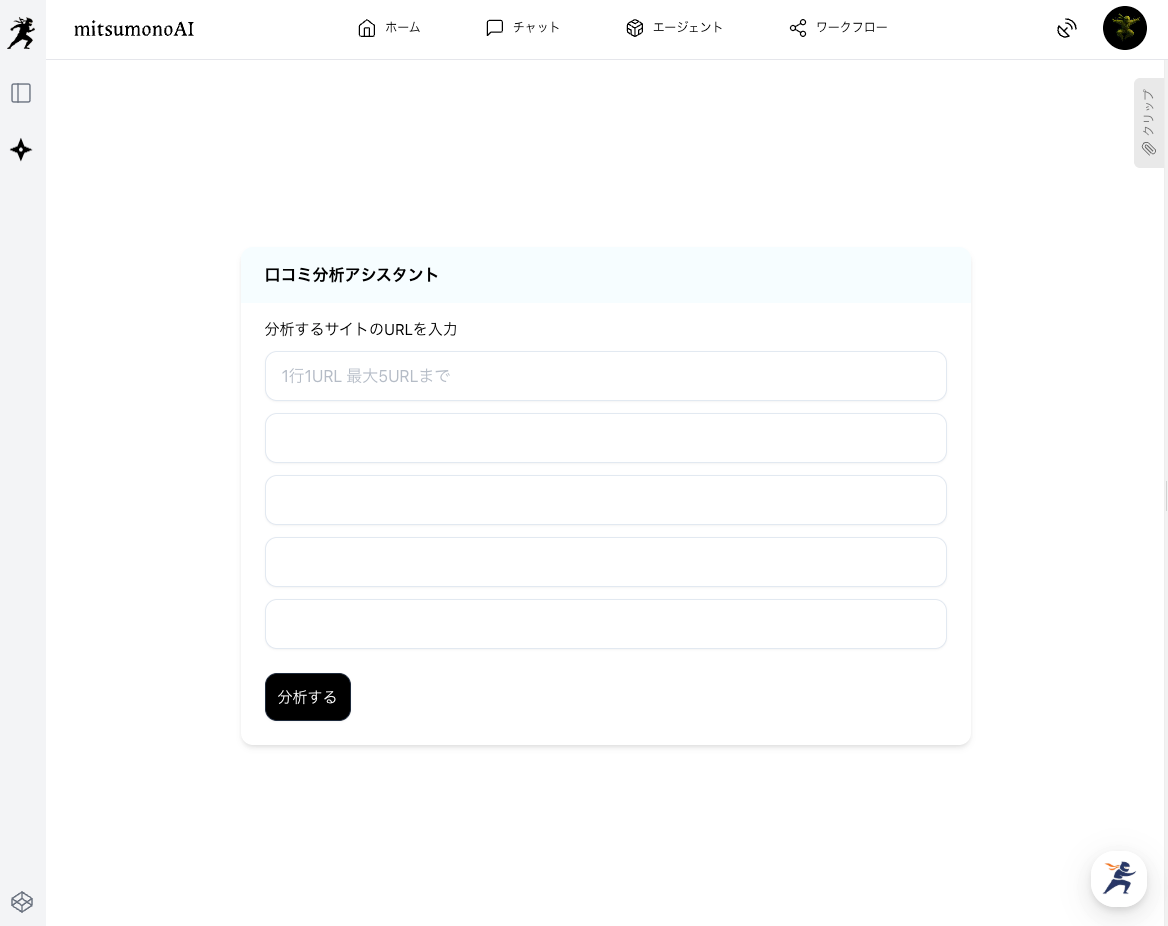Open the user profile avatar

[x=1124, y=28]
